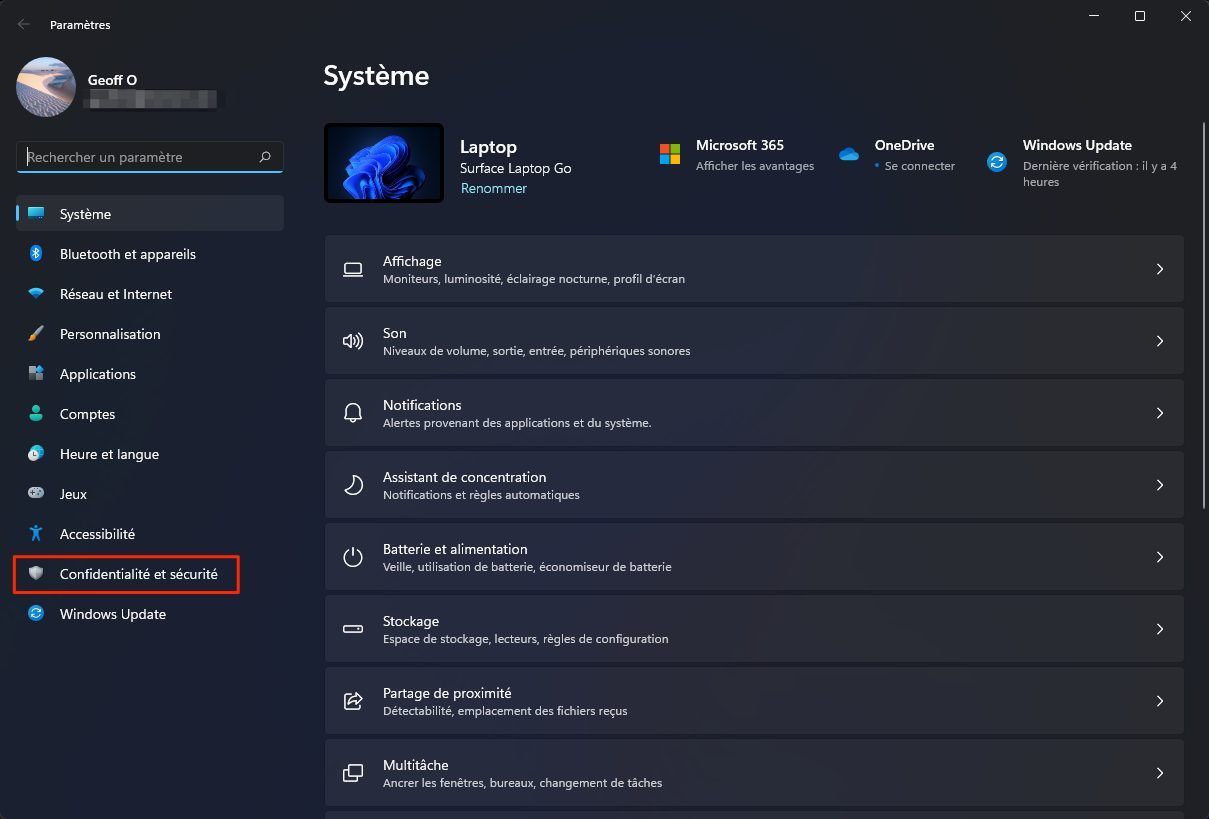Click the search magnifier icon

265,157
